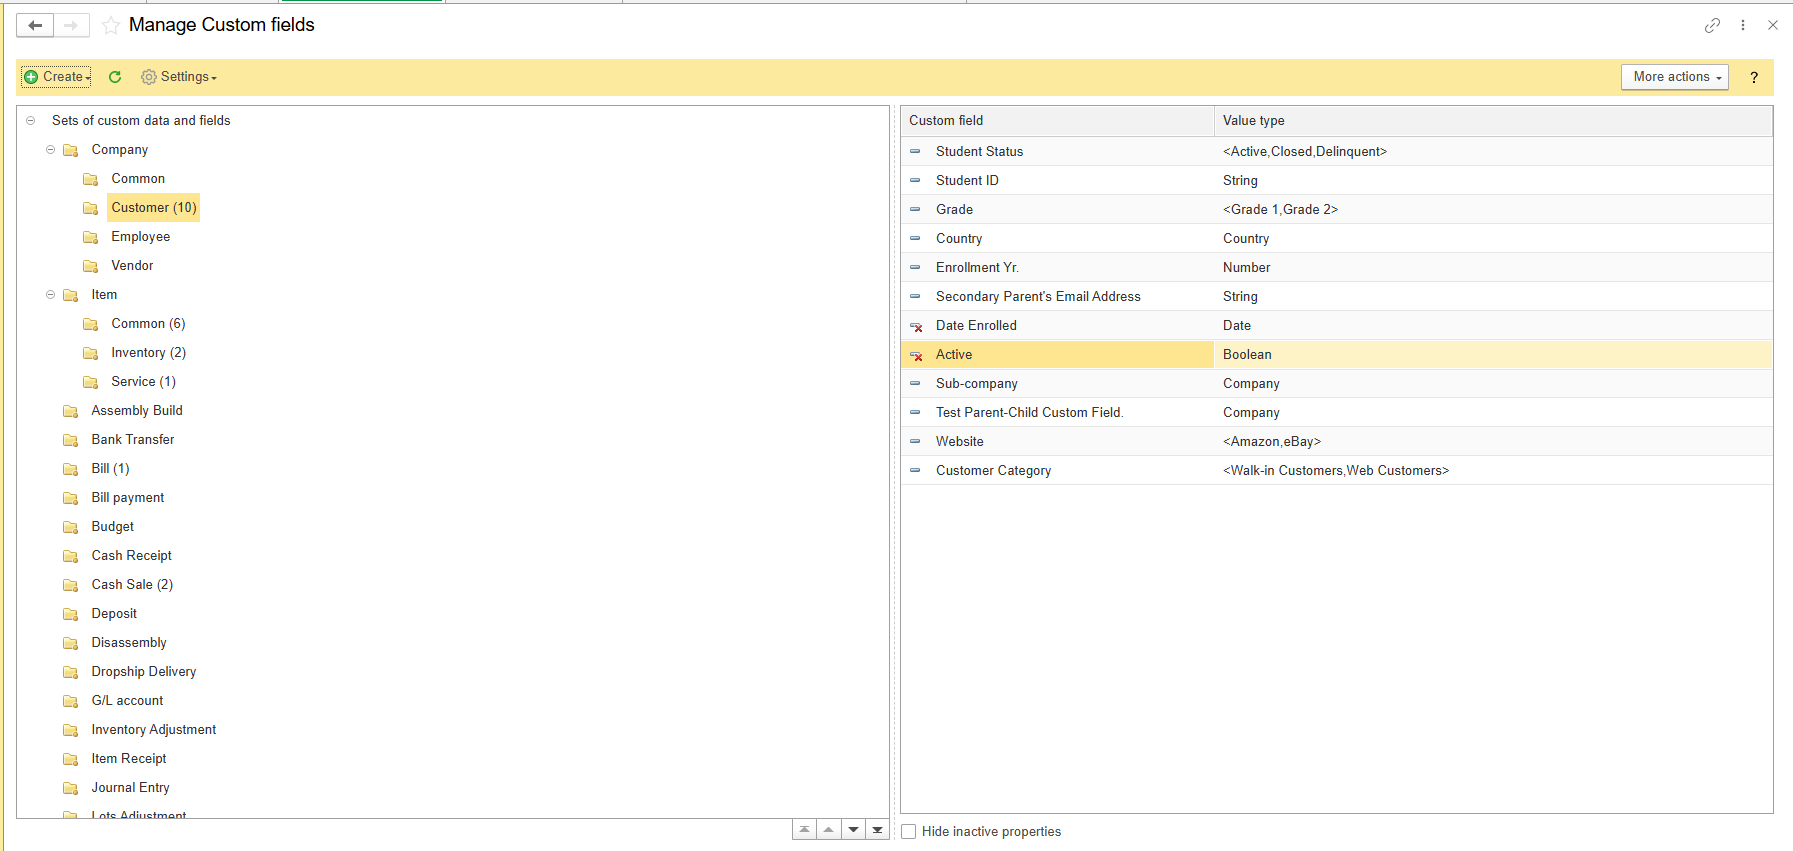
Task: Select the Date Enrolled inactive field
Action: pyautogui.click(x=976, y=326)
